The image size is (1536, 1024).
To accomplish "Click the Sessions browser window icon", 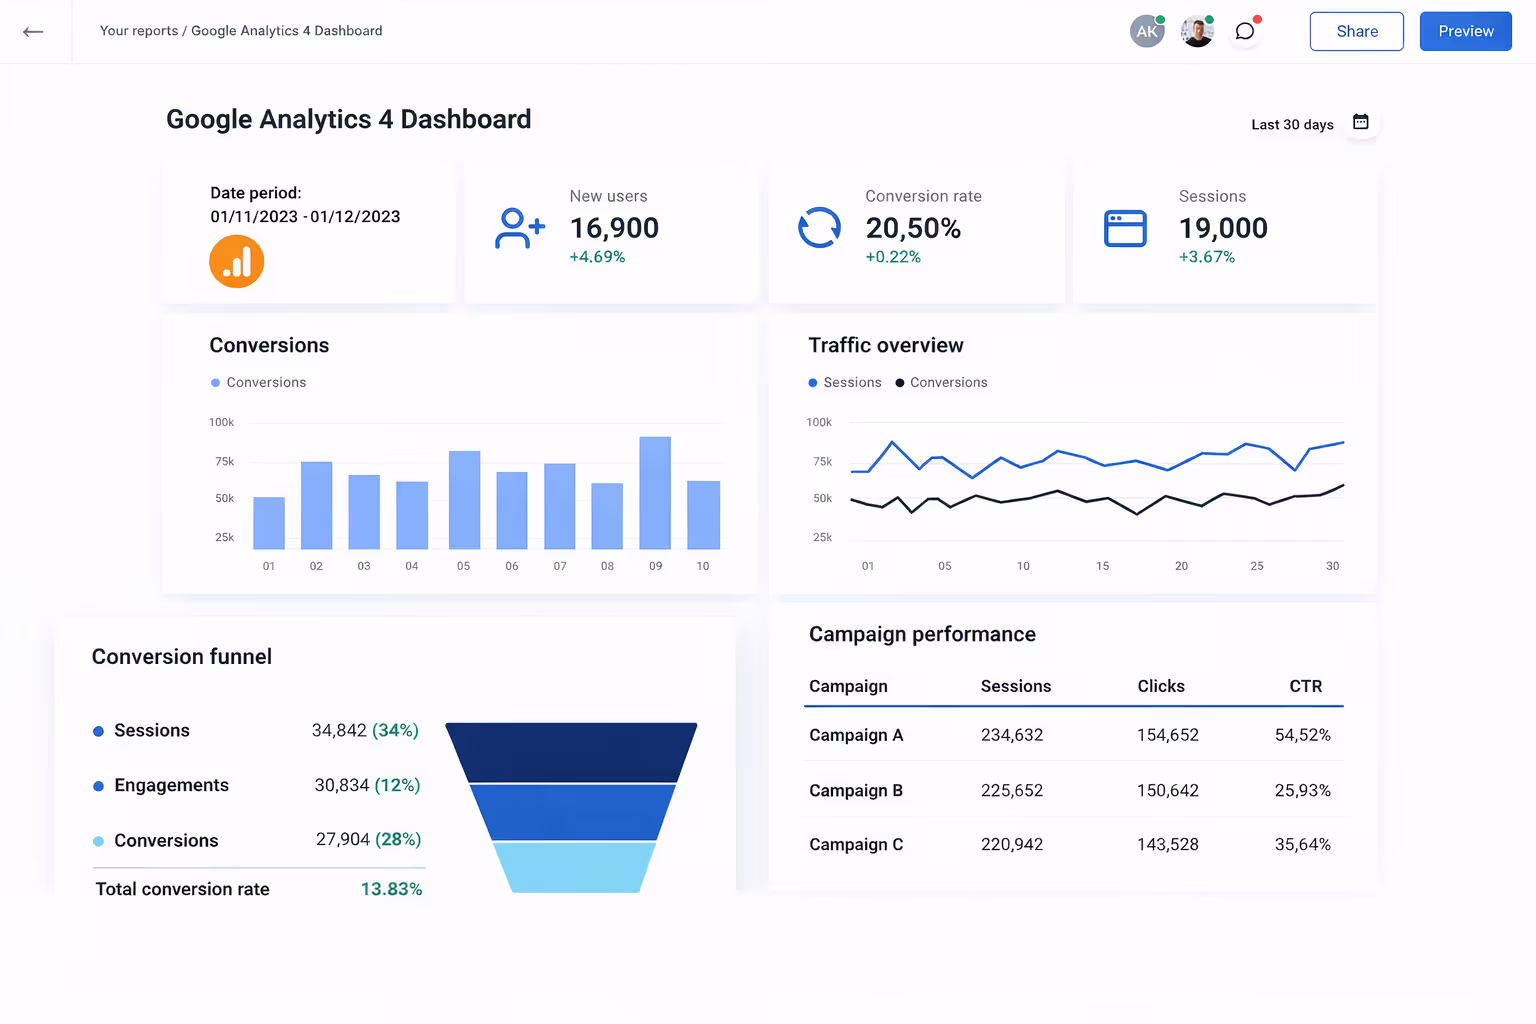I will [x=1125, y=228].
